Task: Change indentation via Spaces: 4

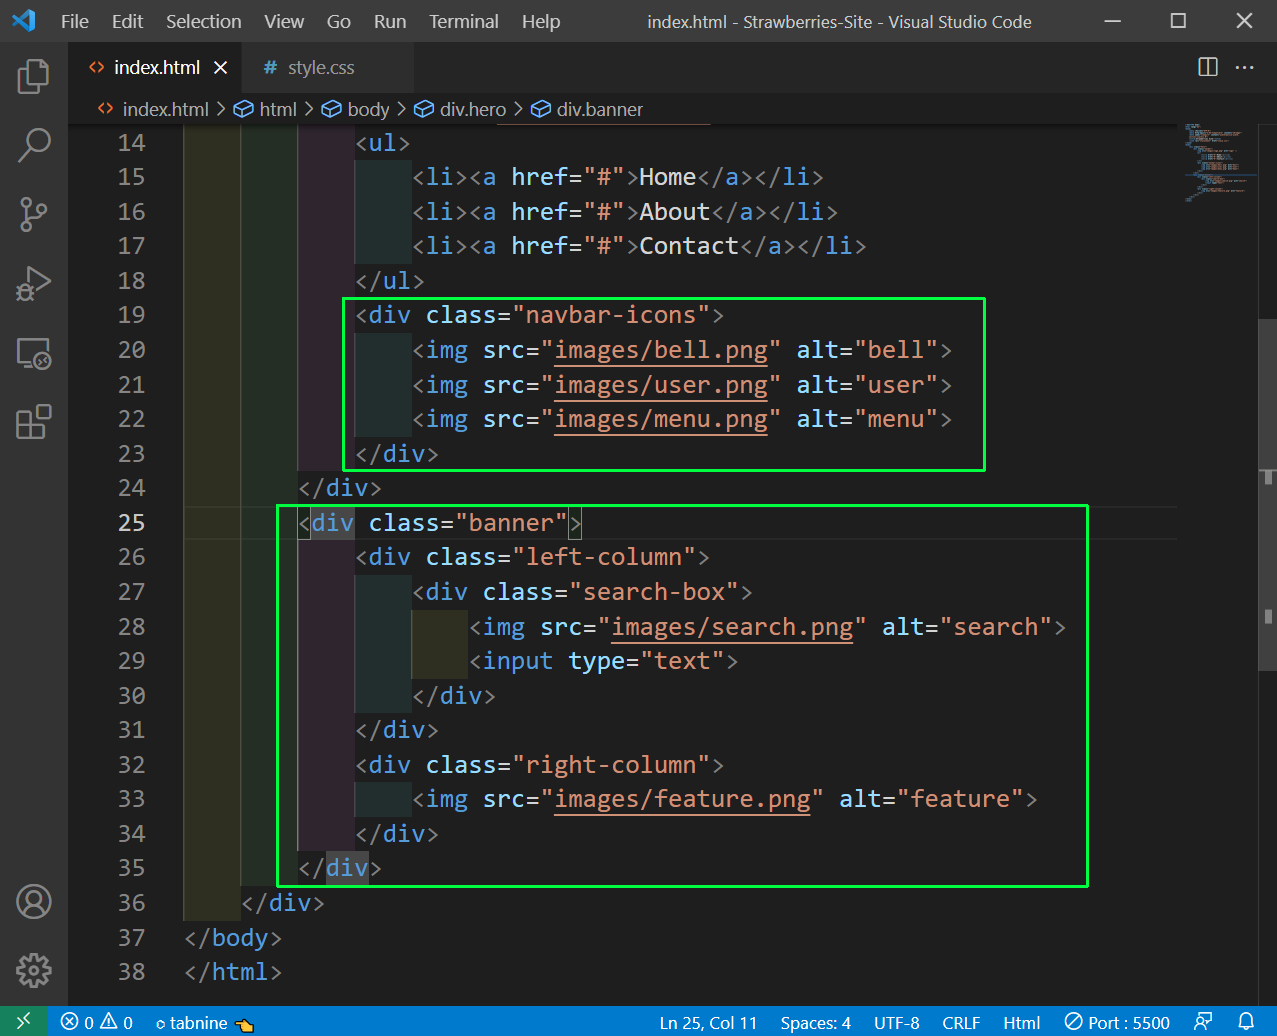Action: pyautogui.click(x=815, y=1022)
